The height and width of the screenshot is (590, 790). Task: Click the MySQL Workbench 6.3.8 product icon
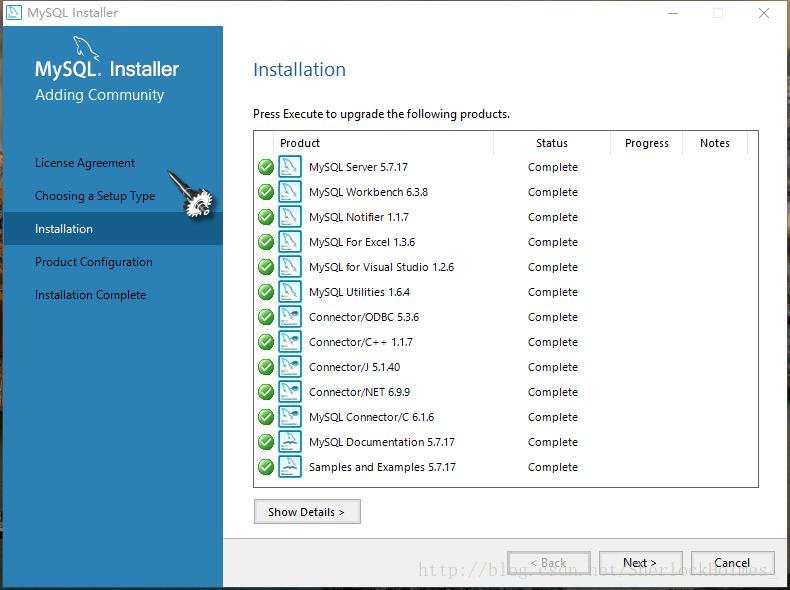coord(290,192)
